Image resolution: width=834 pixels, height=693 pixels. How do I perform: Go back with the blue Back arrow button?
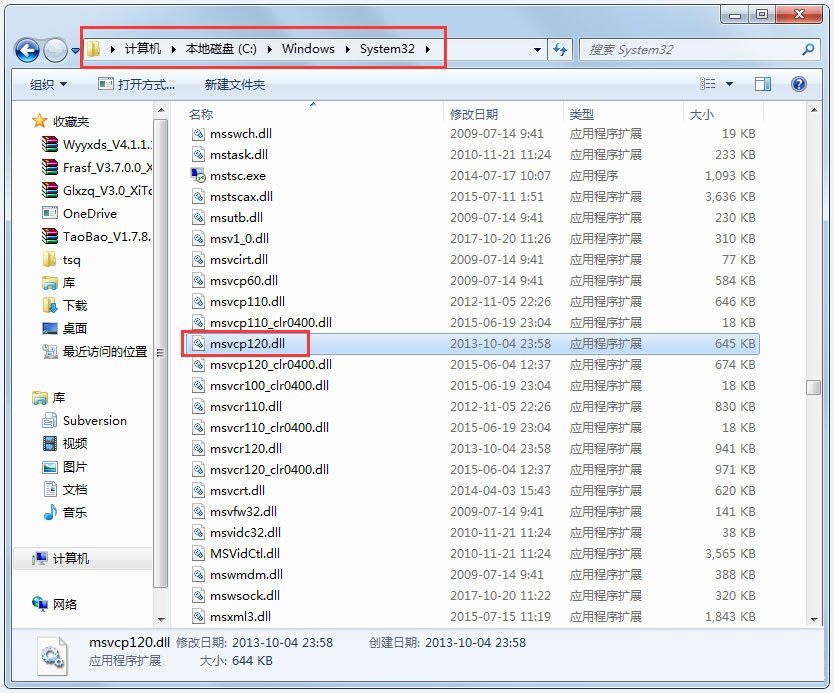coord(27,51)
